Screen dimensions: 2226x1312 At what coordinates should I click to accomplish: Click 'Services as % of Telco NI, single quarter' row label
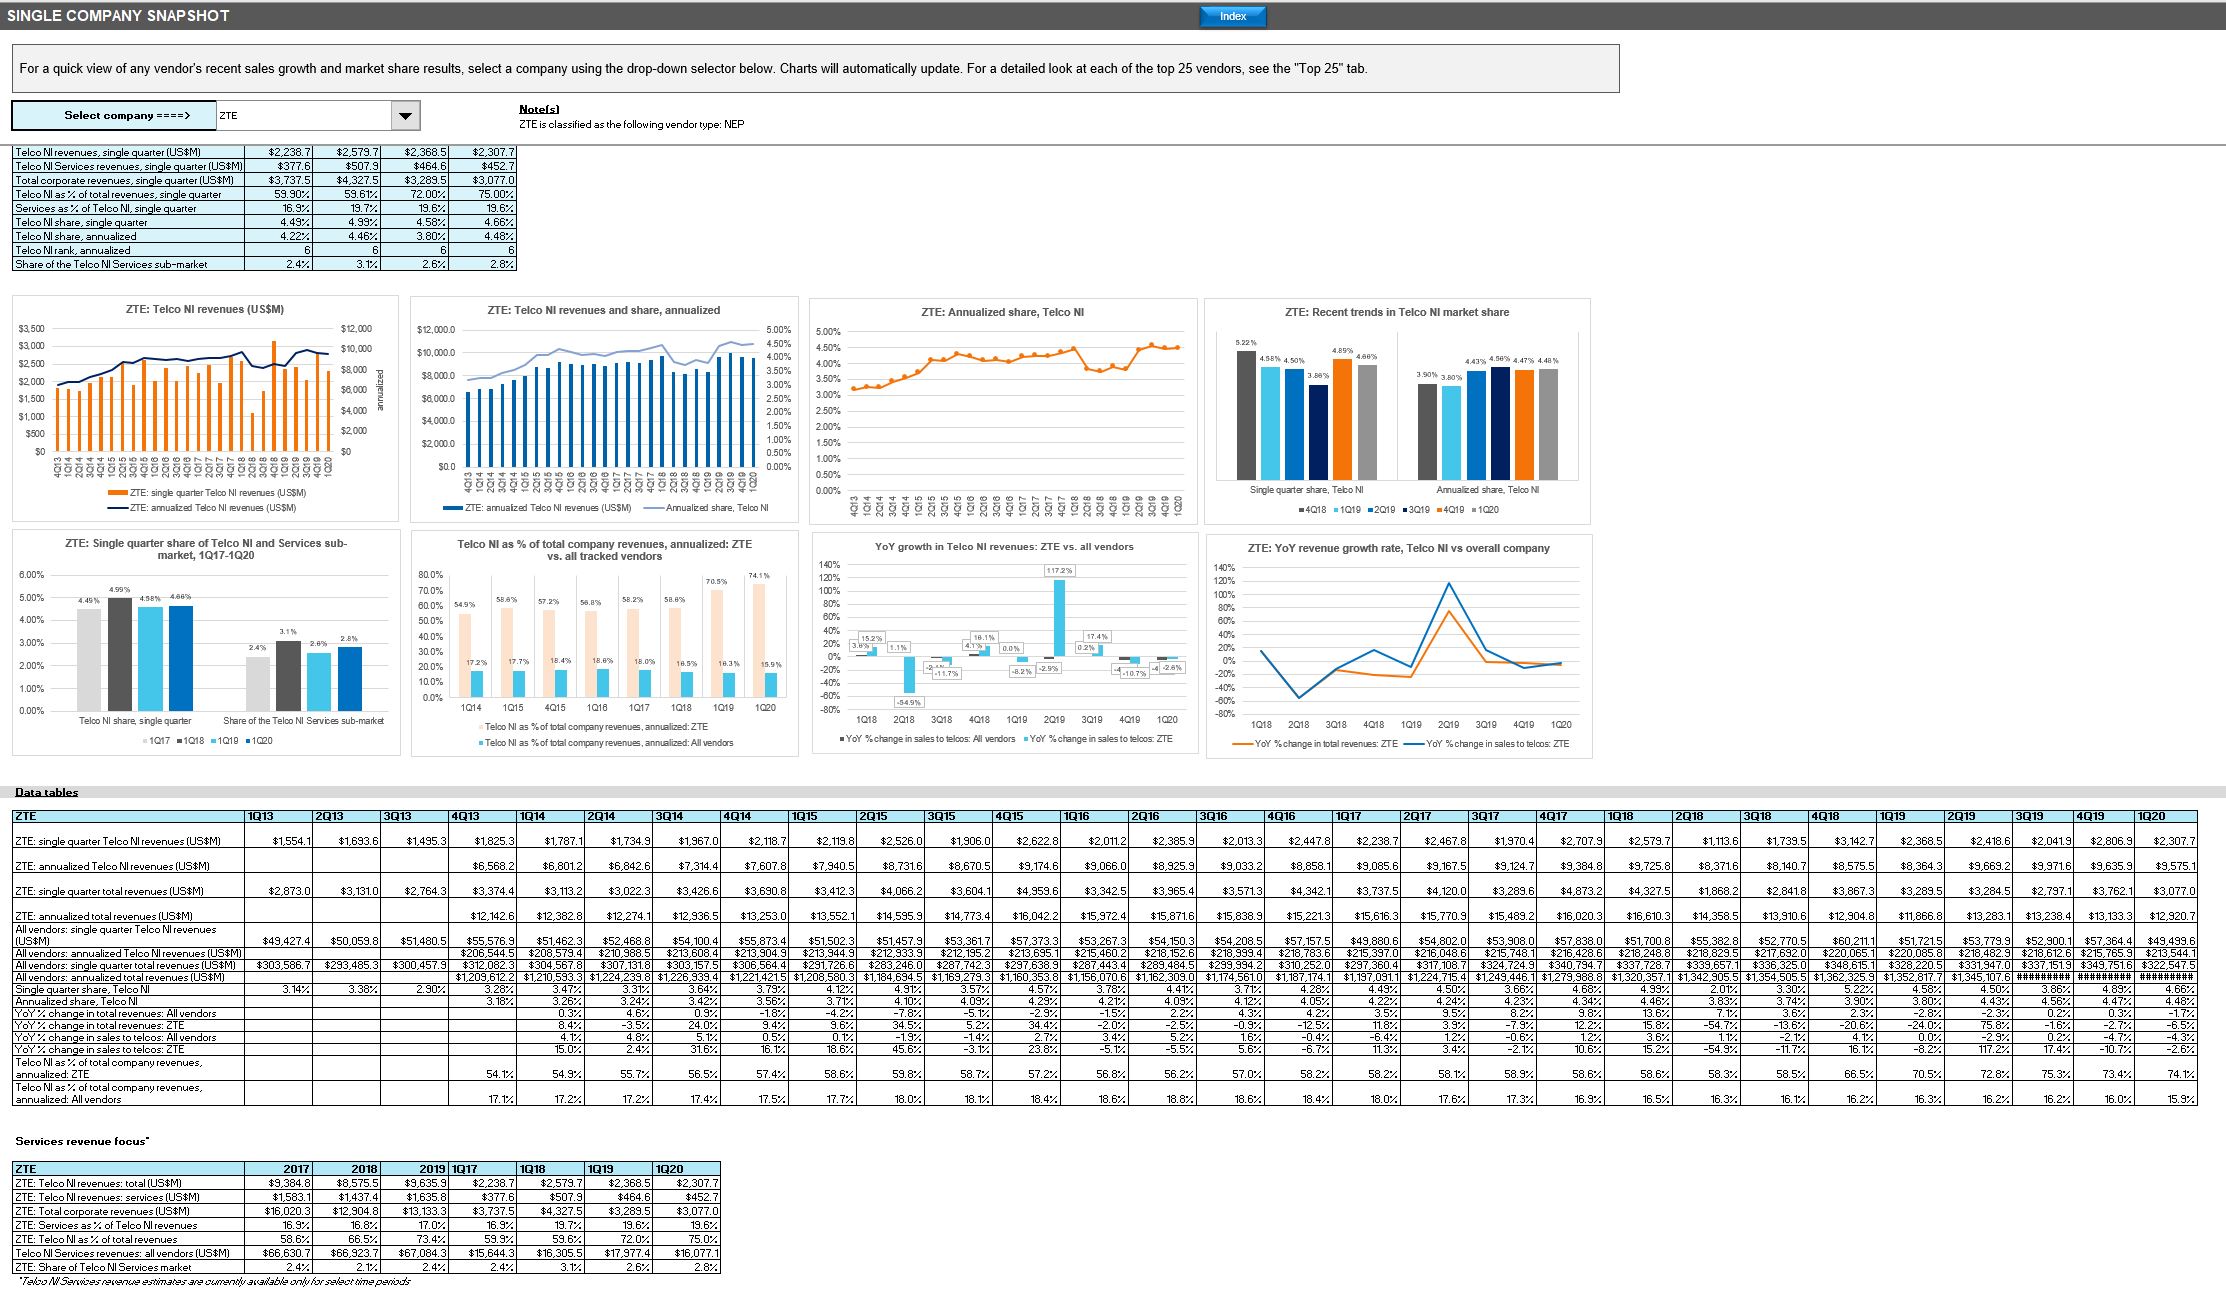pos(128,208)
